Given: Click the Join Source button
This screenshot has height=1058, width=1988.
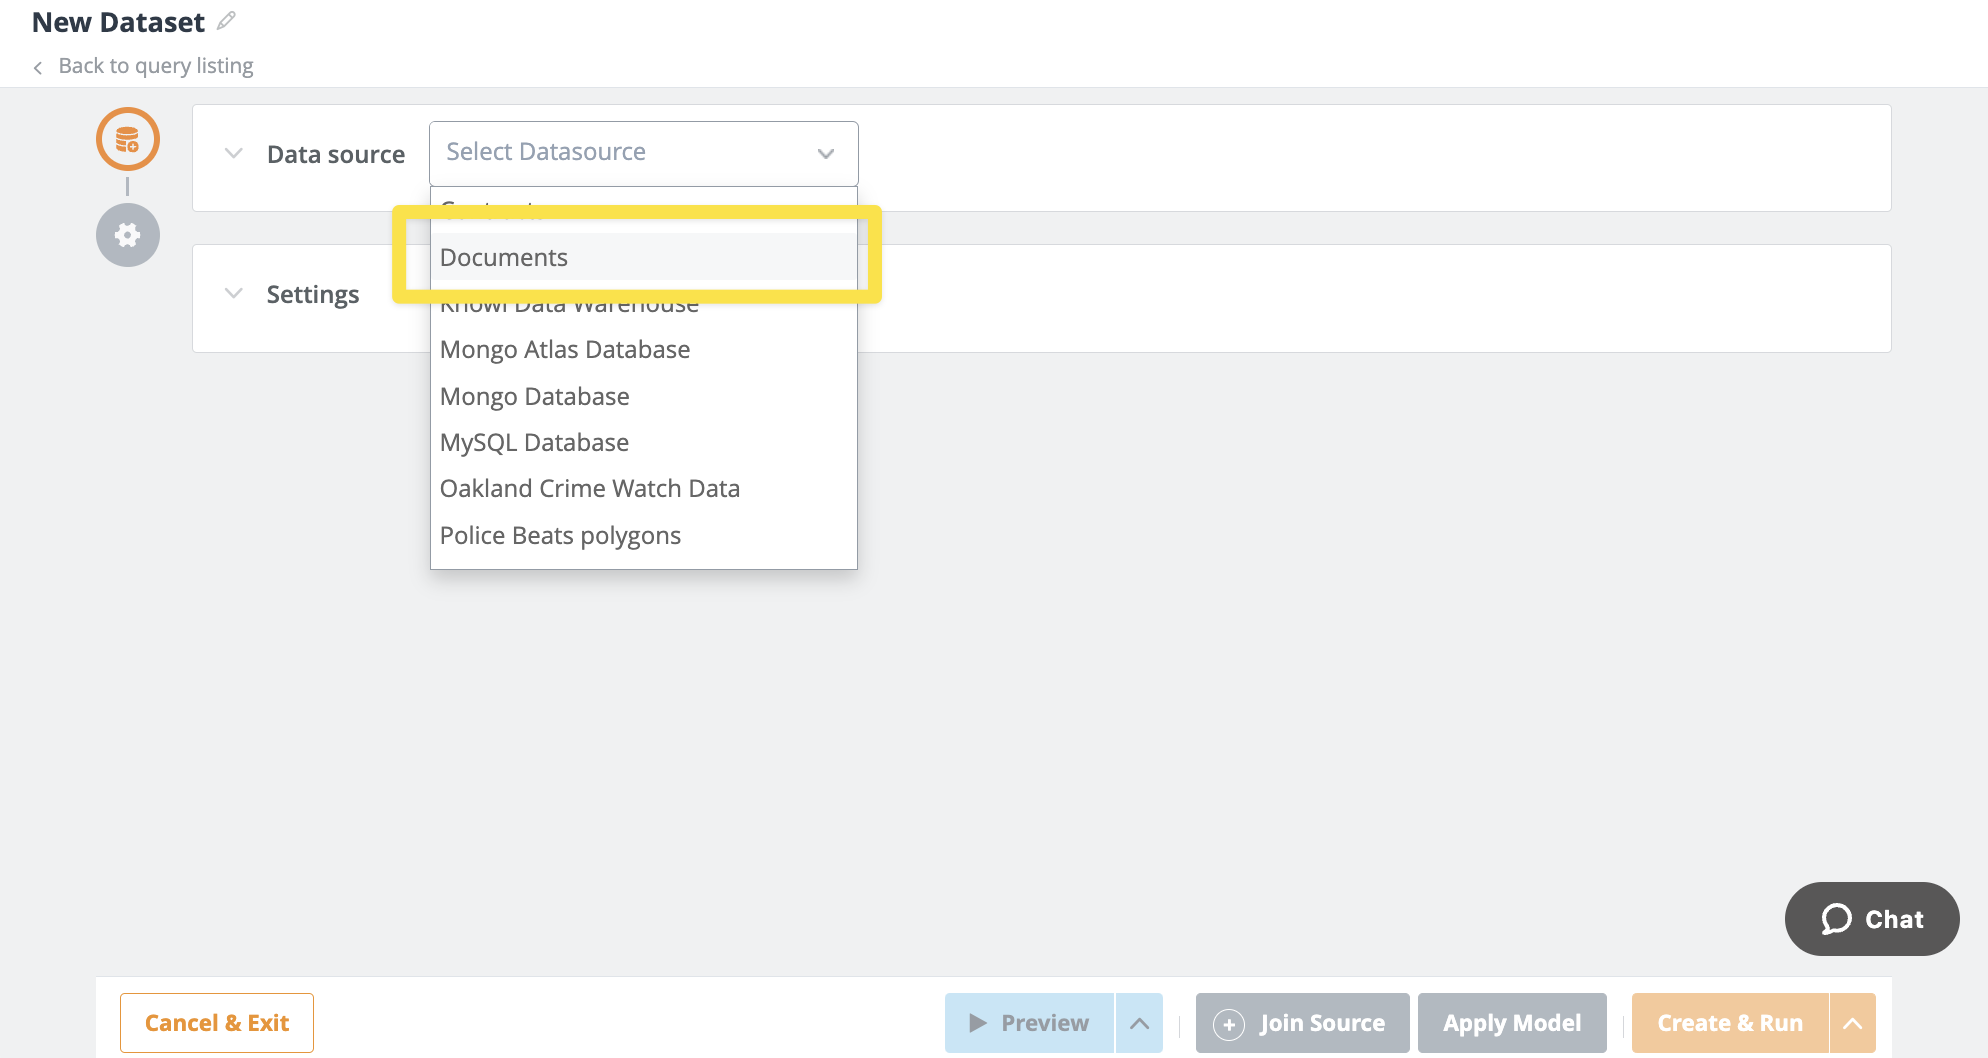Looking at the screenshot, I should (x=1302, y=1023).
